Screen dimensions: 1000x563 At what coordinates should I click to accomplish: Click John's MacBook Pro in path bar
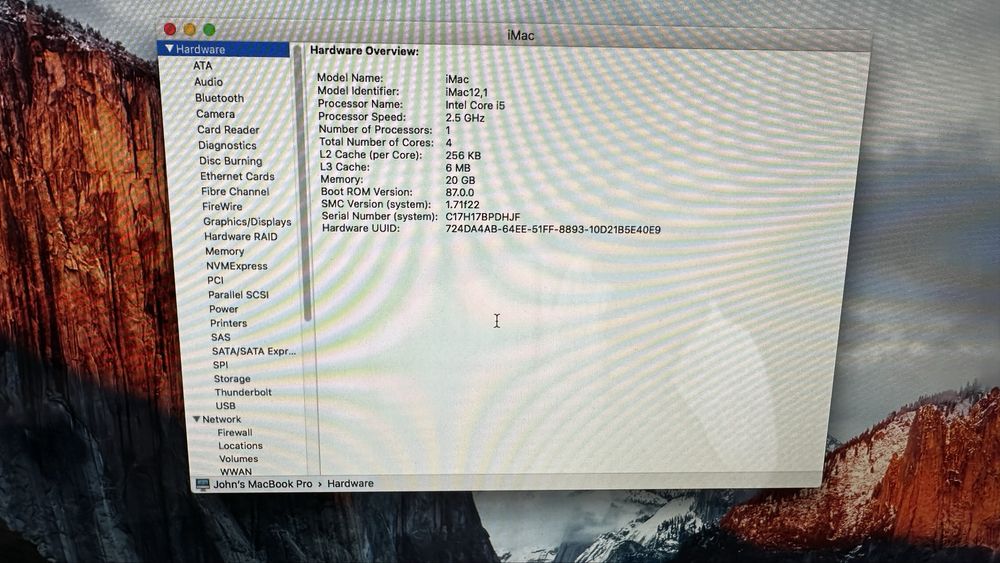pos(263,484)
